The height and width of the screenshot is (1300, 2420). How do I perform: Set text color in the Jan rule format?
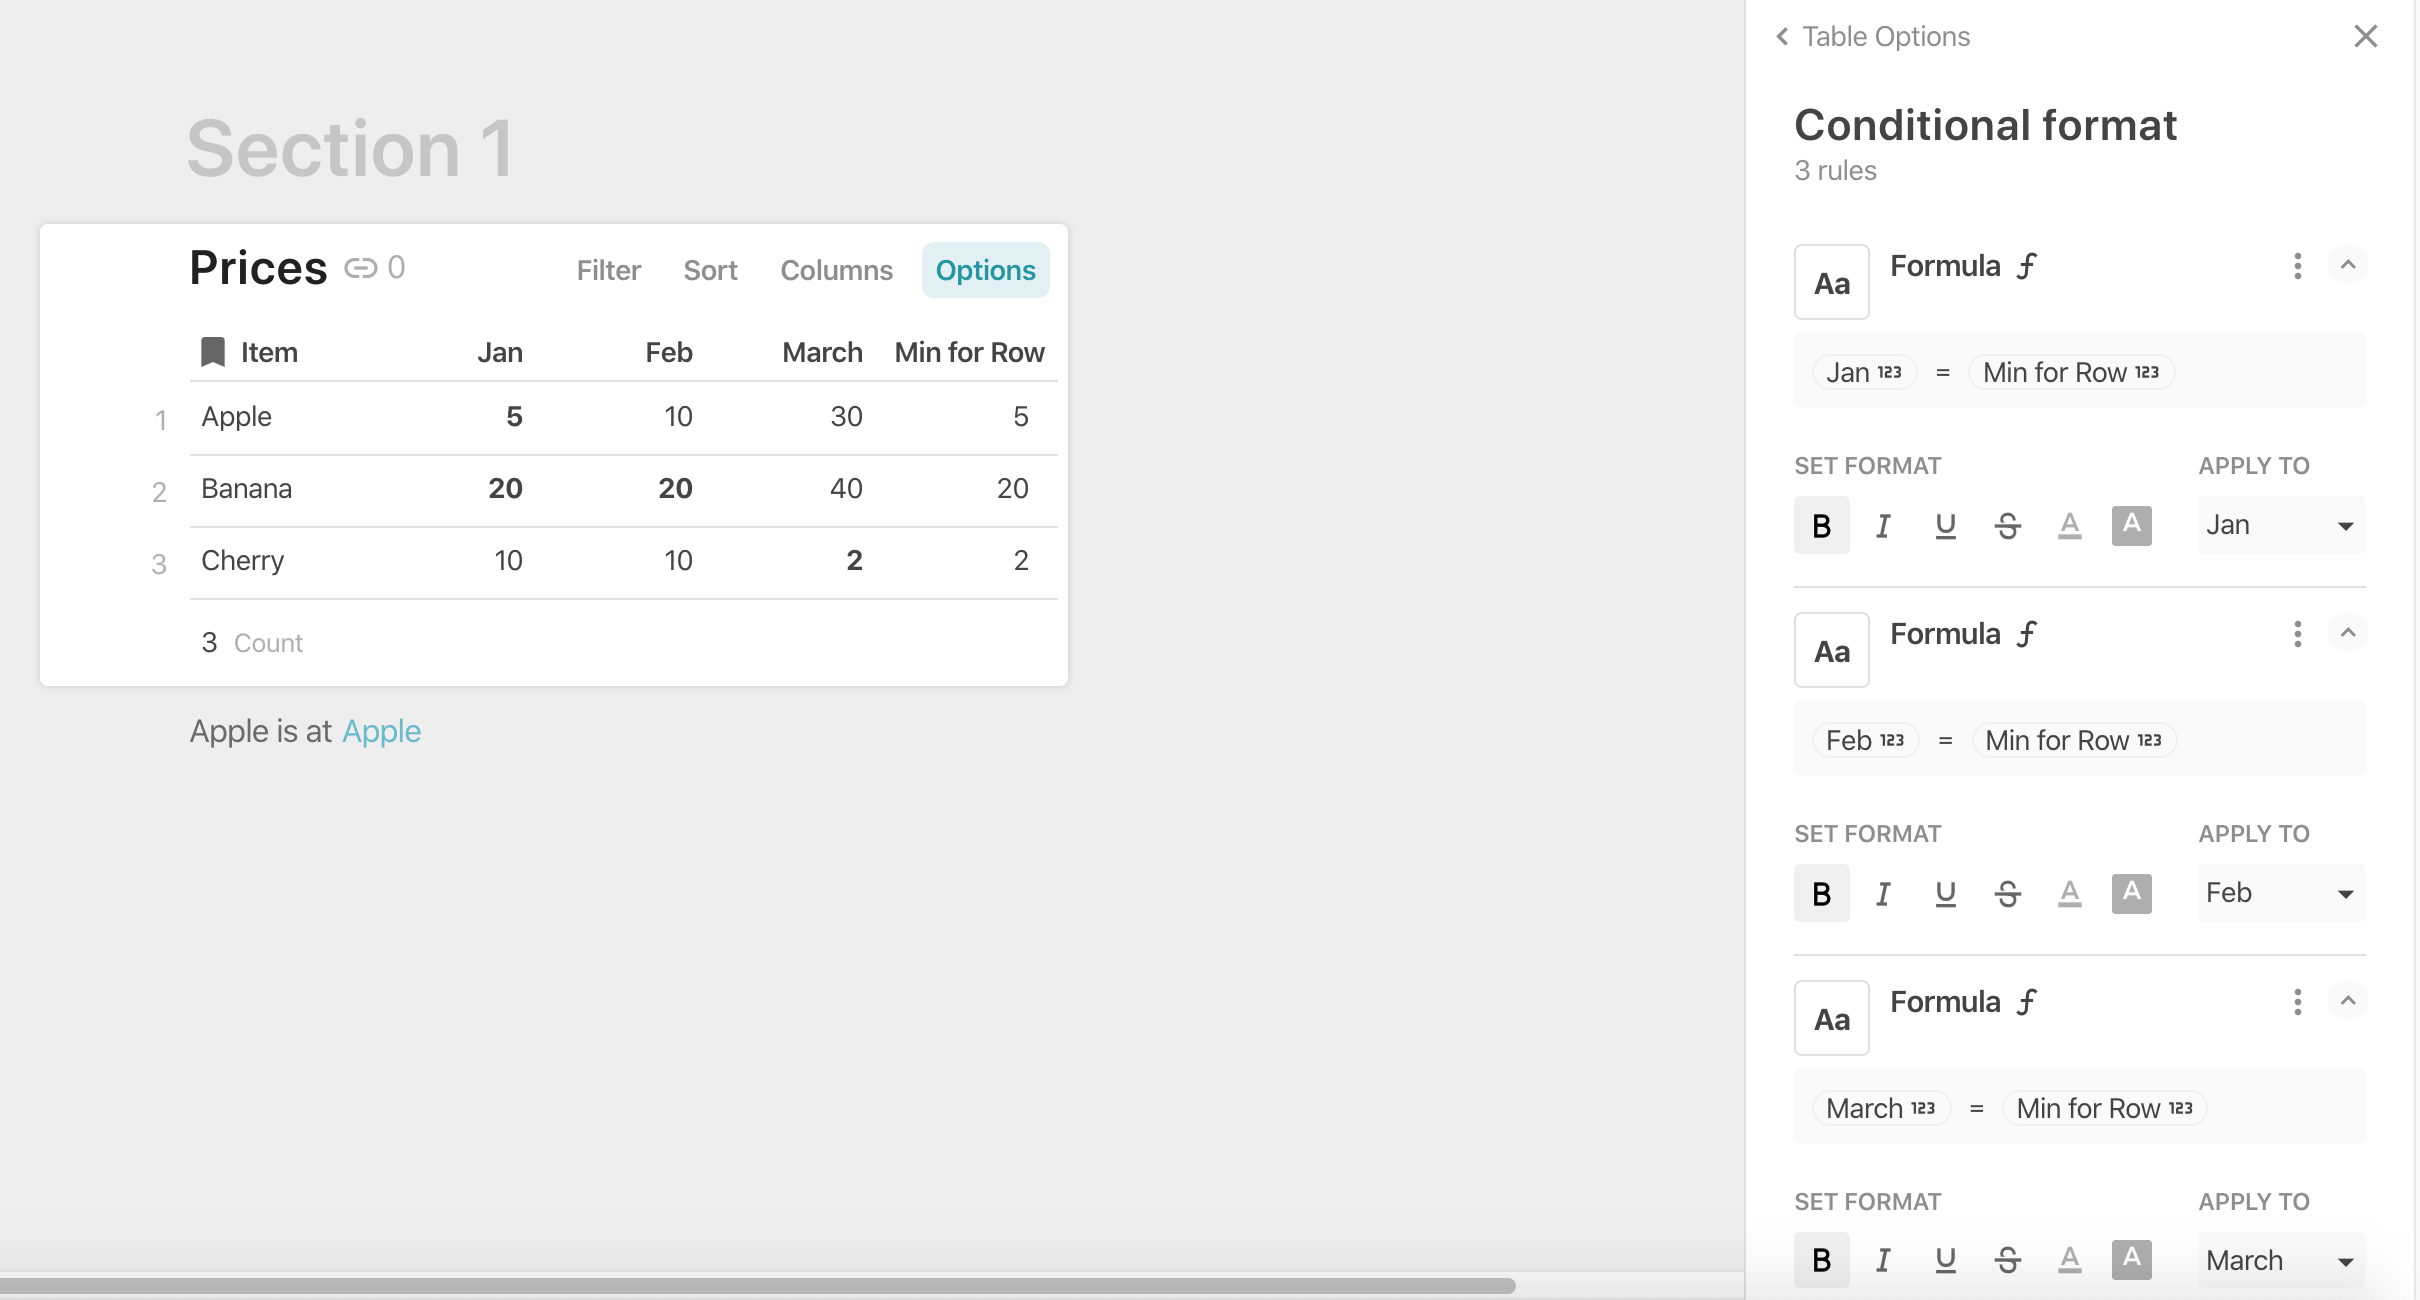point(2069,526)
